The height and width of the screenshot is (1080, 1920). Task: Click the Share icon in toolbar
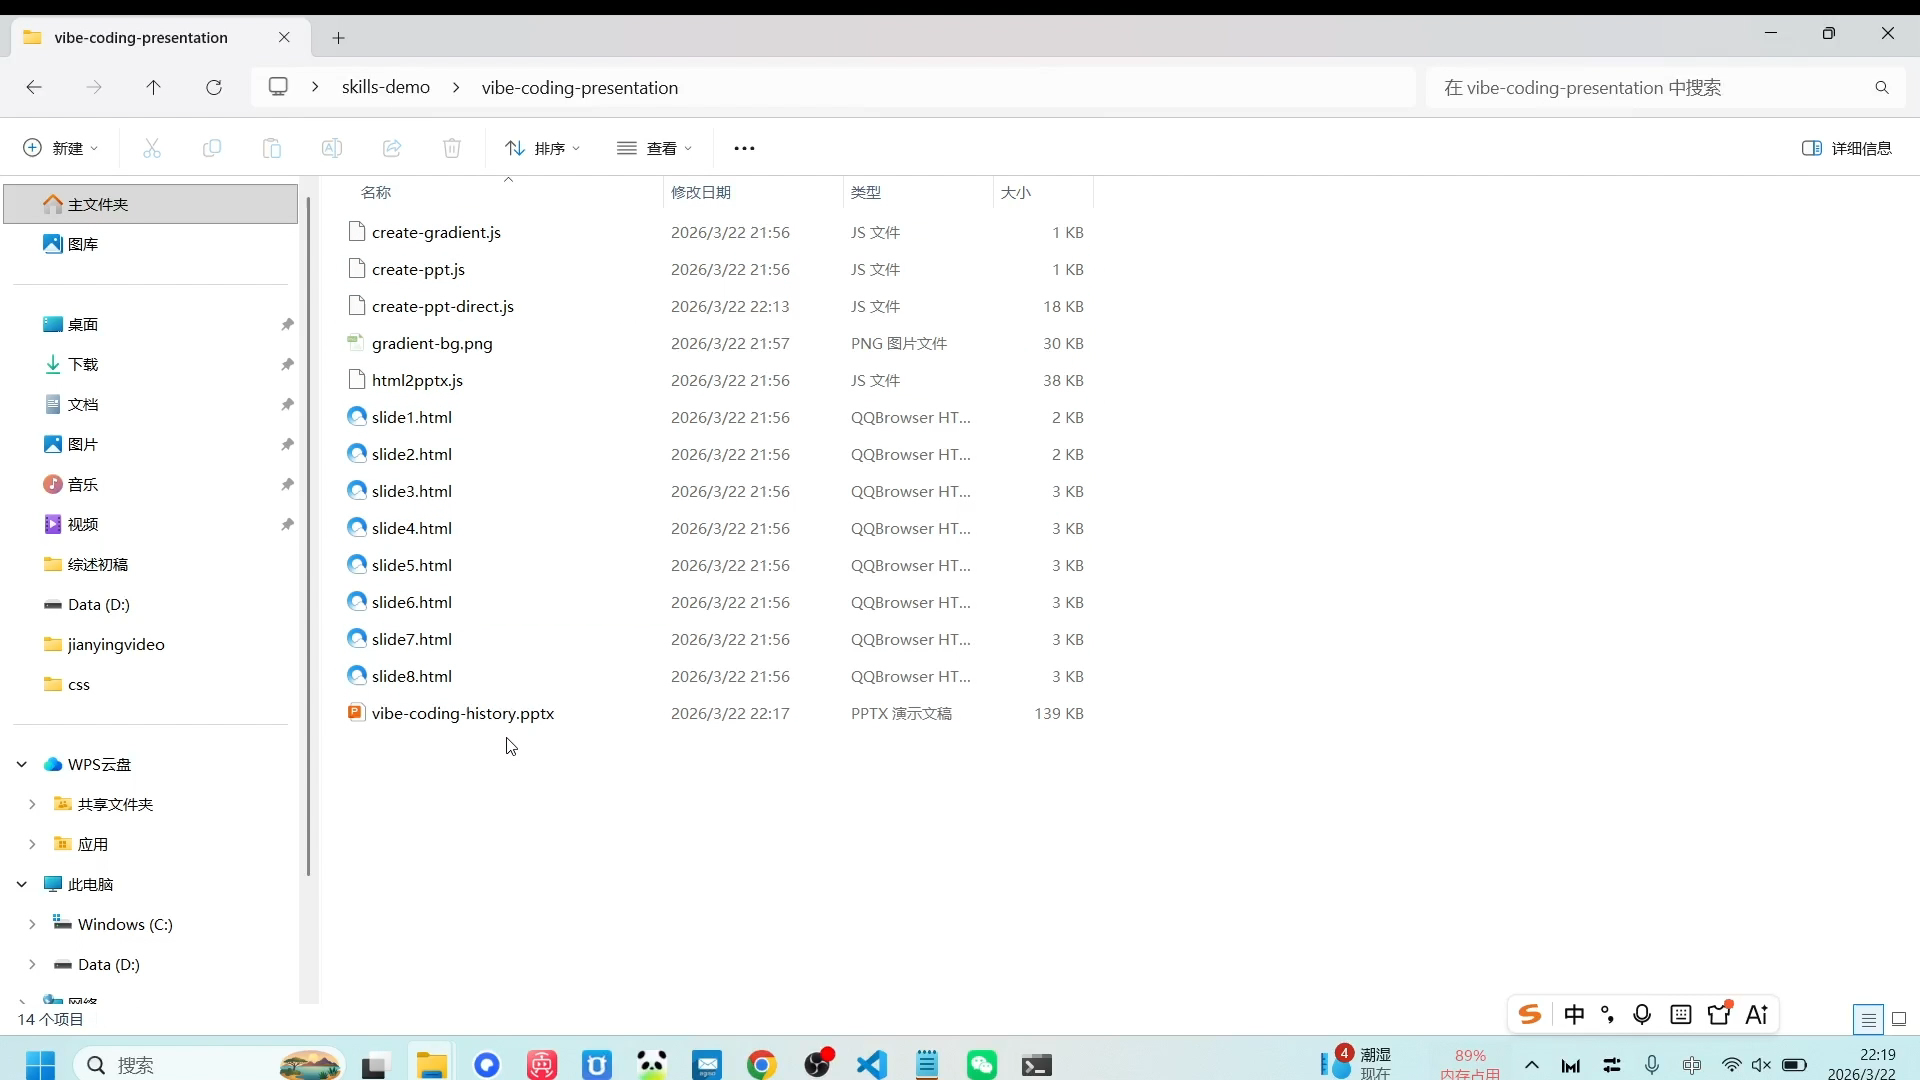pyautogui.click(x=392, y=148)
